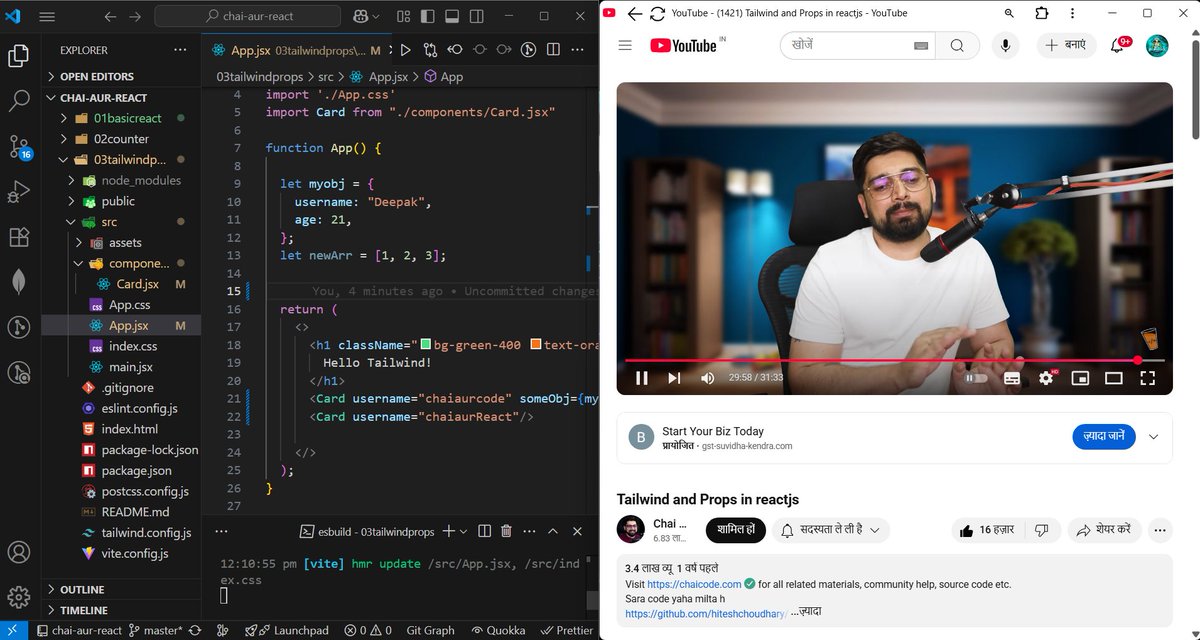Screen dimensions: 1200x640
Task: Toggle the autoplay switch in video controls
Action: click(977, 378)
